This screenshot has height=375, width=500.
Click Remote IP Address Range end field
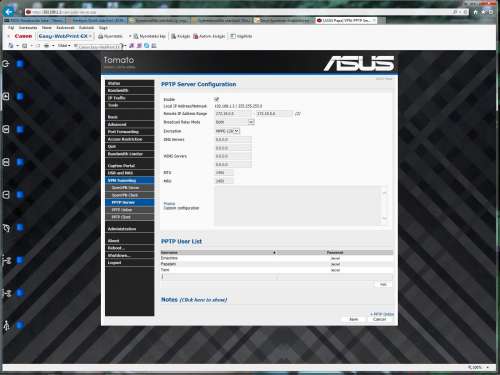(274, 114)
